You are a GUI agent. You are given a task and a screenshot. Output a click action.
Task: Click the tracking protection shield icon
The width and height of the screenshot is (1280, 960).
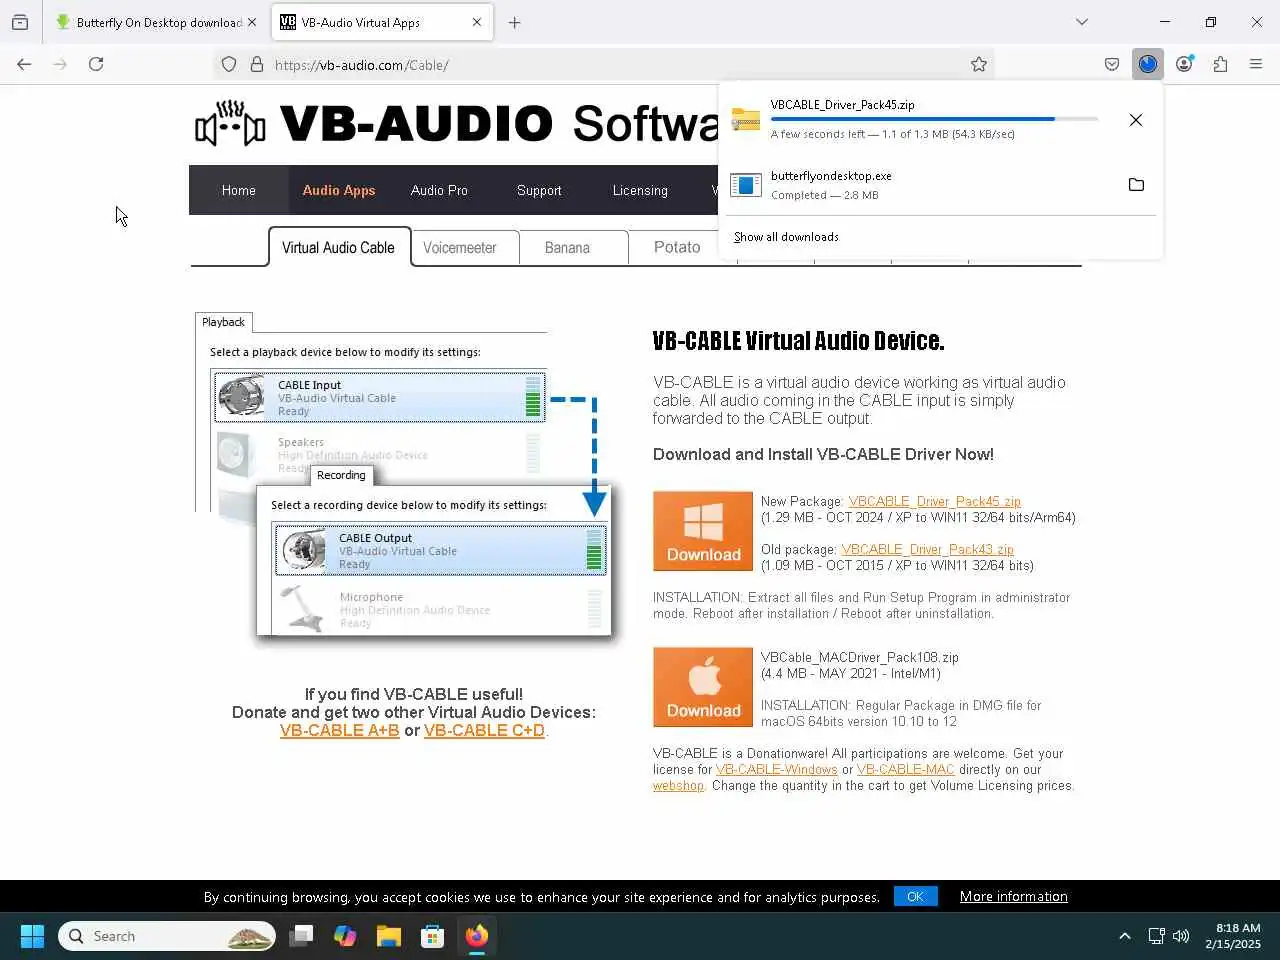click(229, 64)
